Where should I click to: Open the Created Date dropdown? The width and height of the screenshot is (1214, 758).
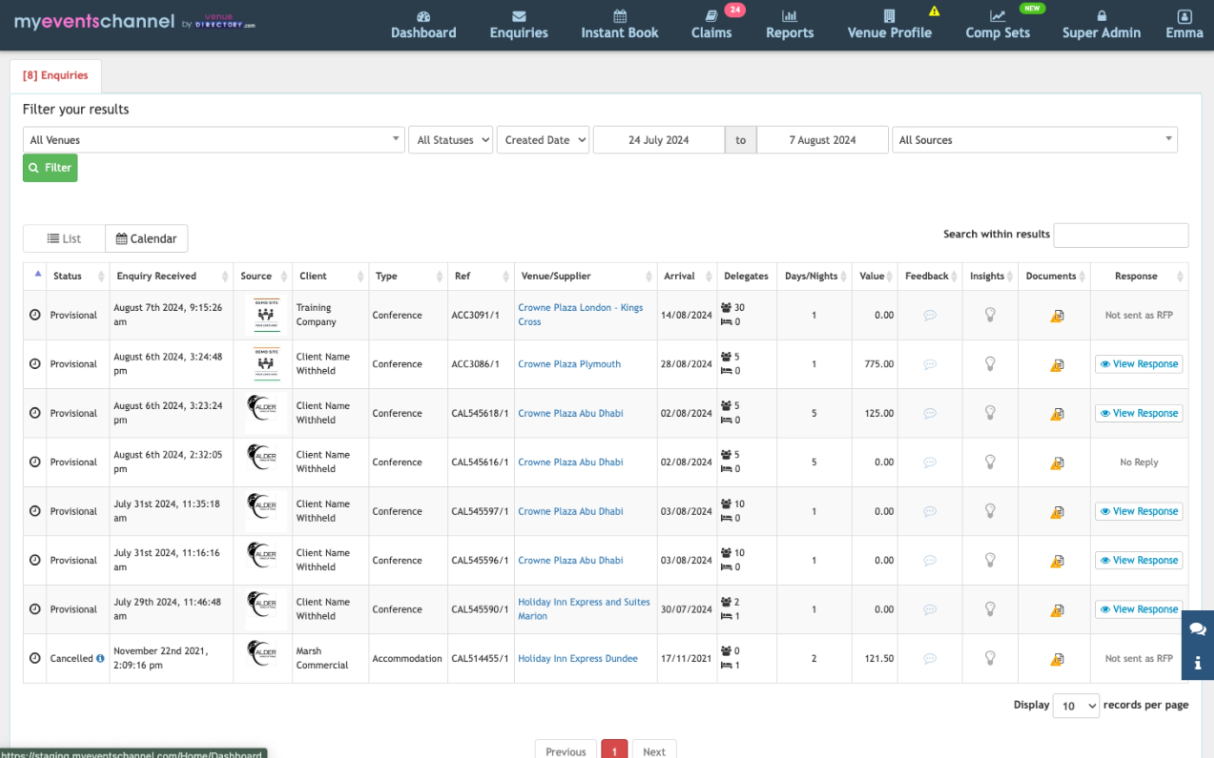[x=543, y=140]
